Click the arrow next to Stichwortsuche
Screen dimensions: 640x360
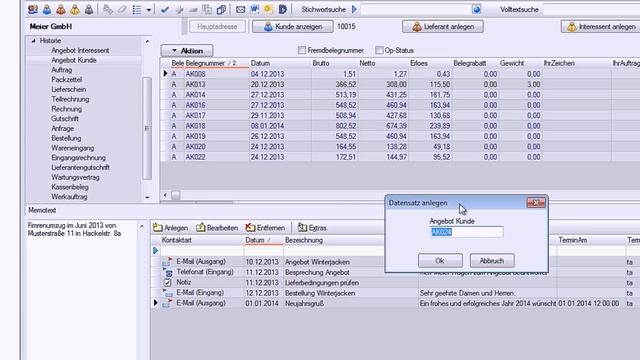click(354, 9)
